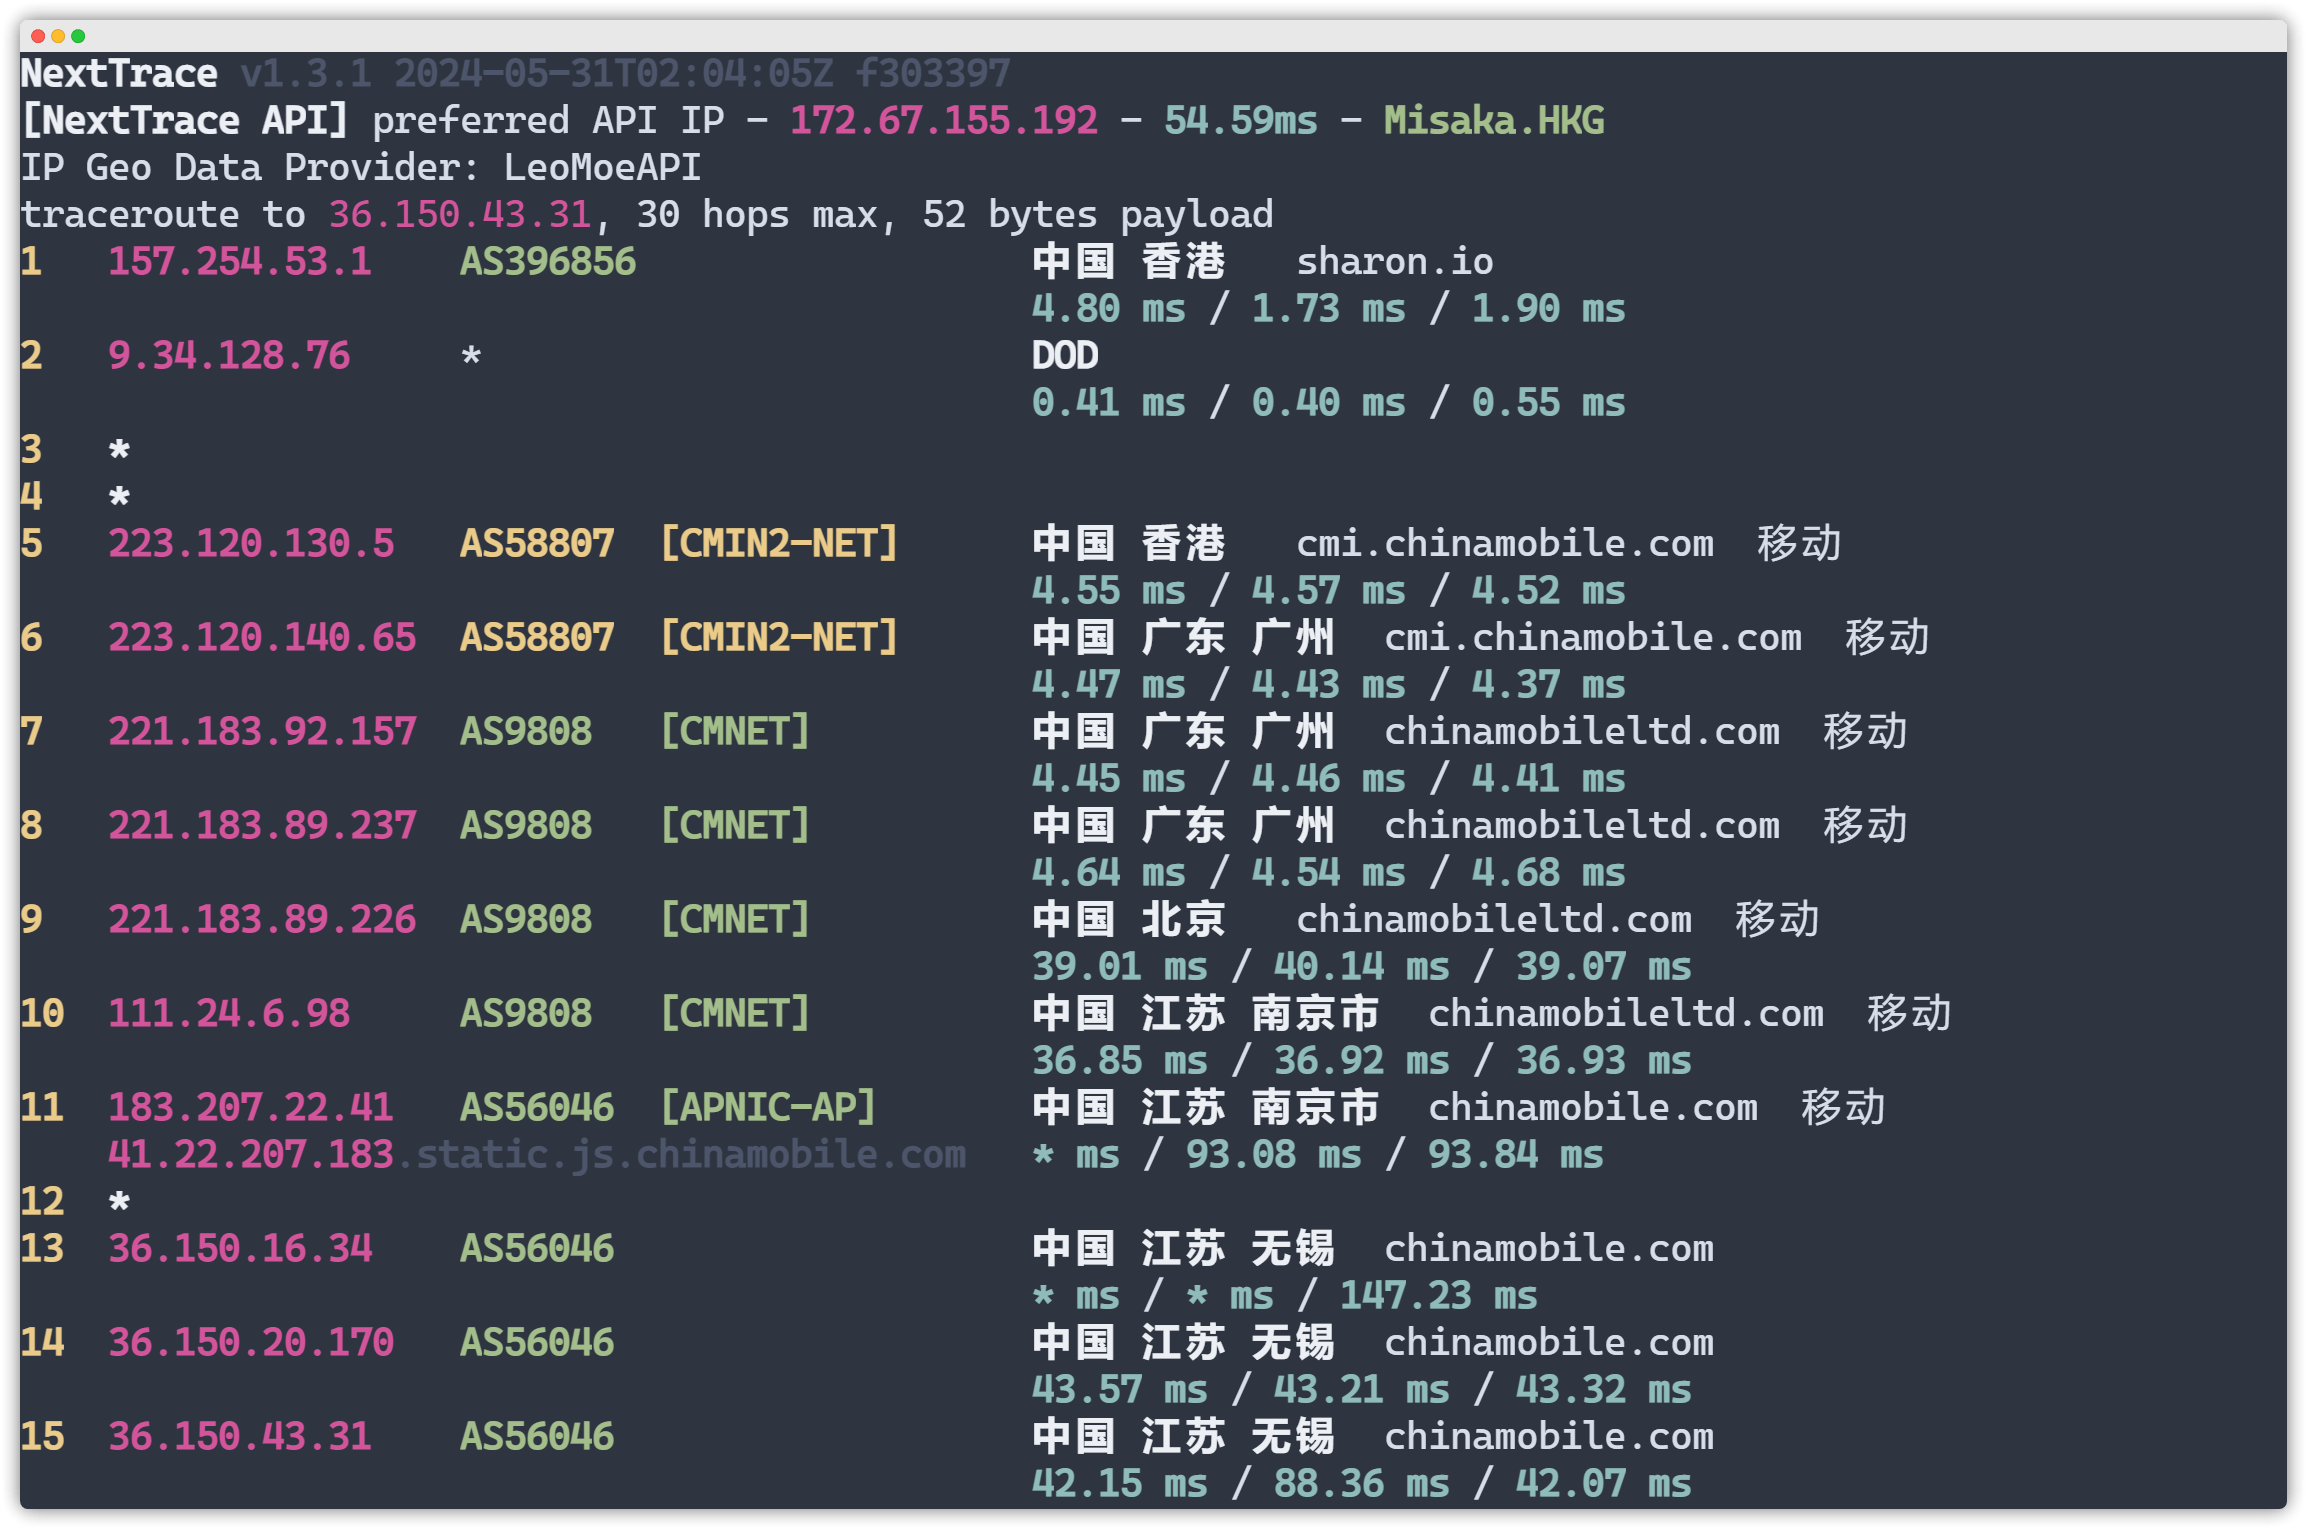This screenshot has height=1529, width=2307.
Task: Click hop 2 IP 9.34.128.76
Action: tap(229, 356)
